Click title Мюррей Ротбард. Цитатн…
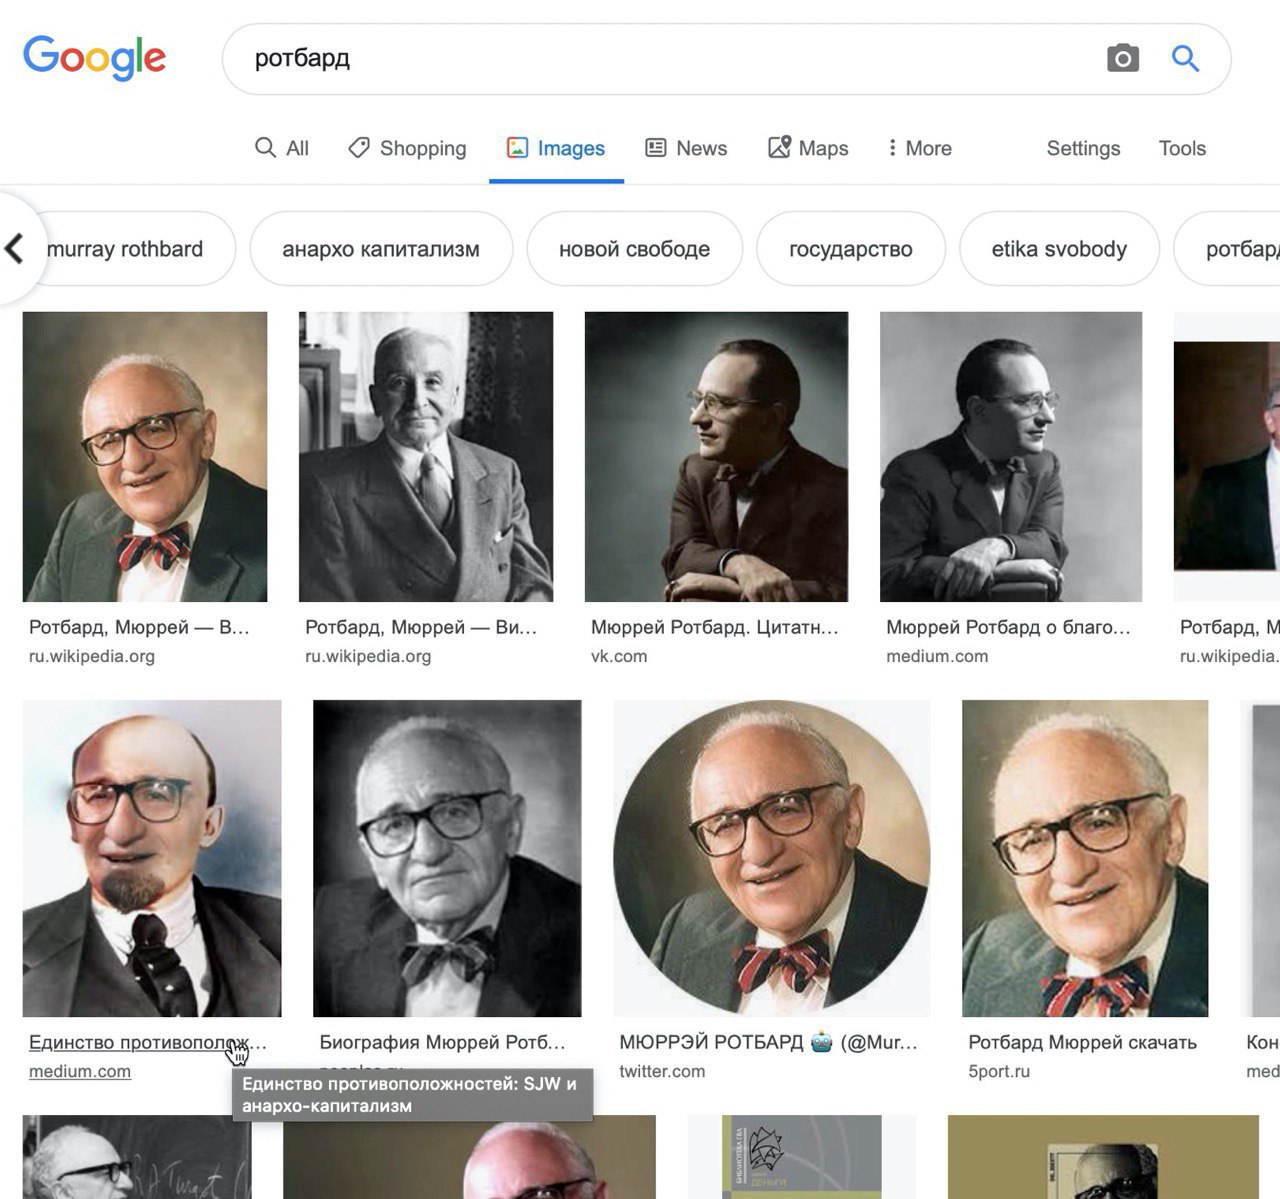This screenshot has height=1199, width=1280. click(x=715, y=627)
